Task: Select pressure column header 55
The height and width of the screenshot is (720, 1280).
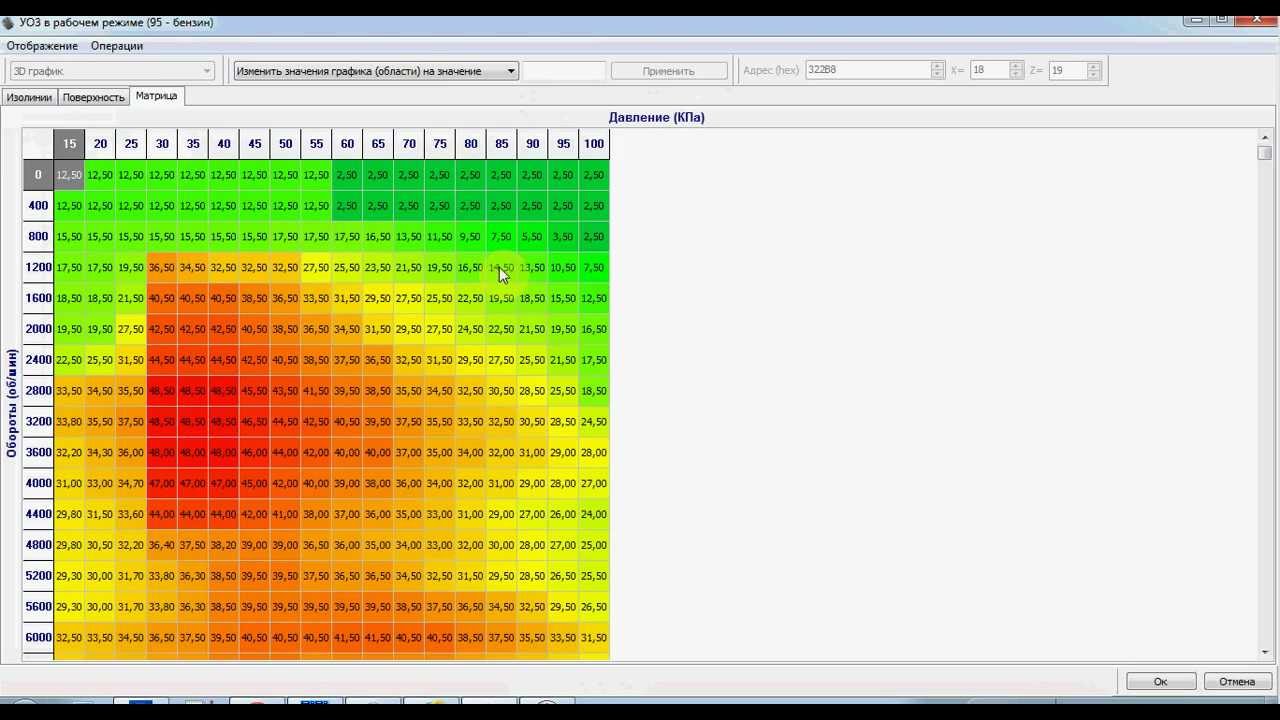Action: click(x=316, y=144)
